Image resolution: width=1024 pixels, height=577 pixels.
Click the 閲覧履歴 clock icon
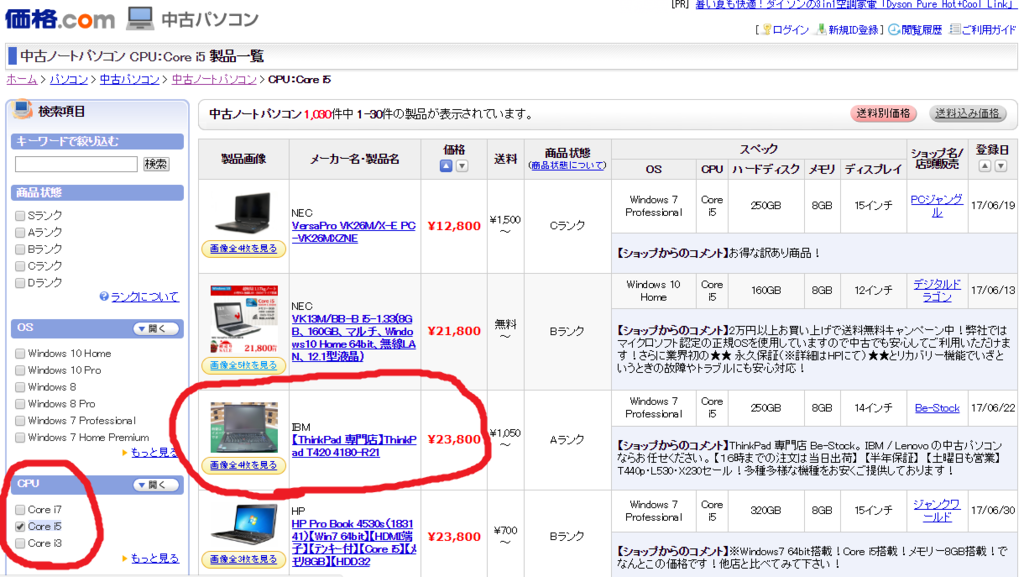tap(892, 30)
